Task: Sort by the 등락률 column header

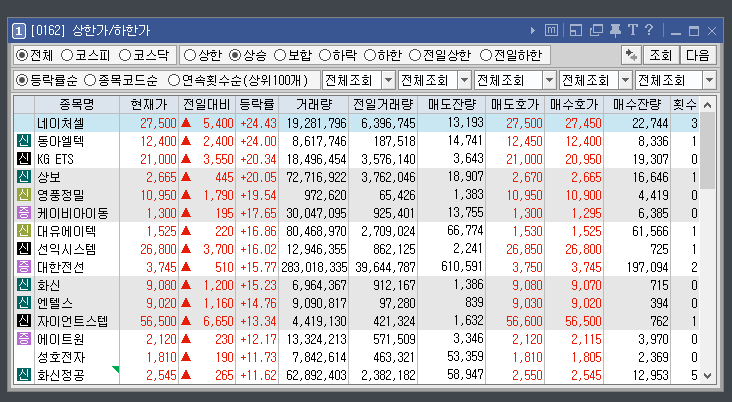Action: coord(257,105)
